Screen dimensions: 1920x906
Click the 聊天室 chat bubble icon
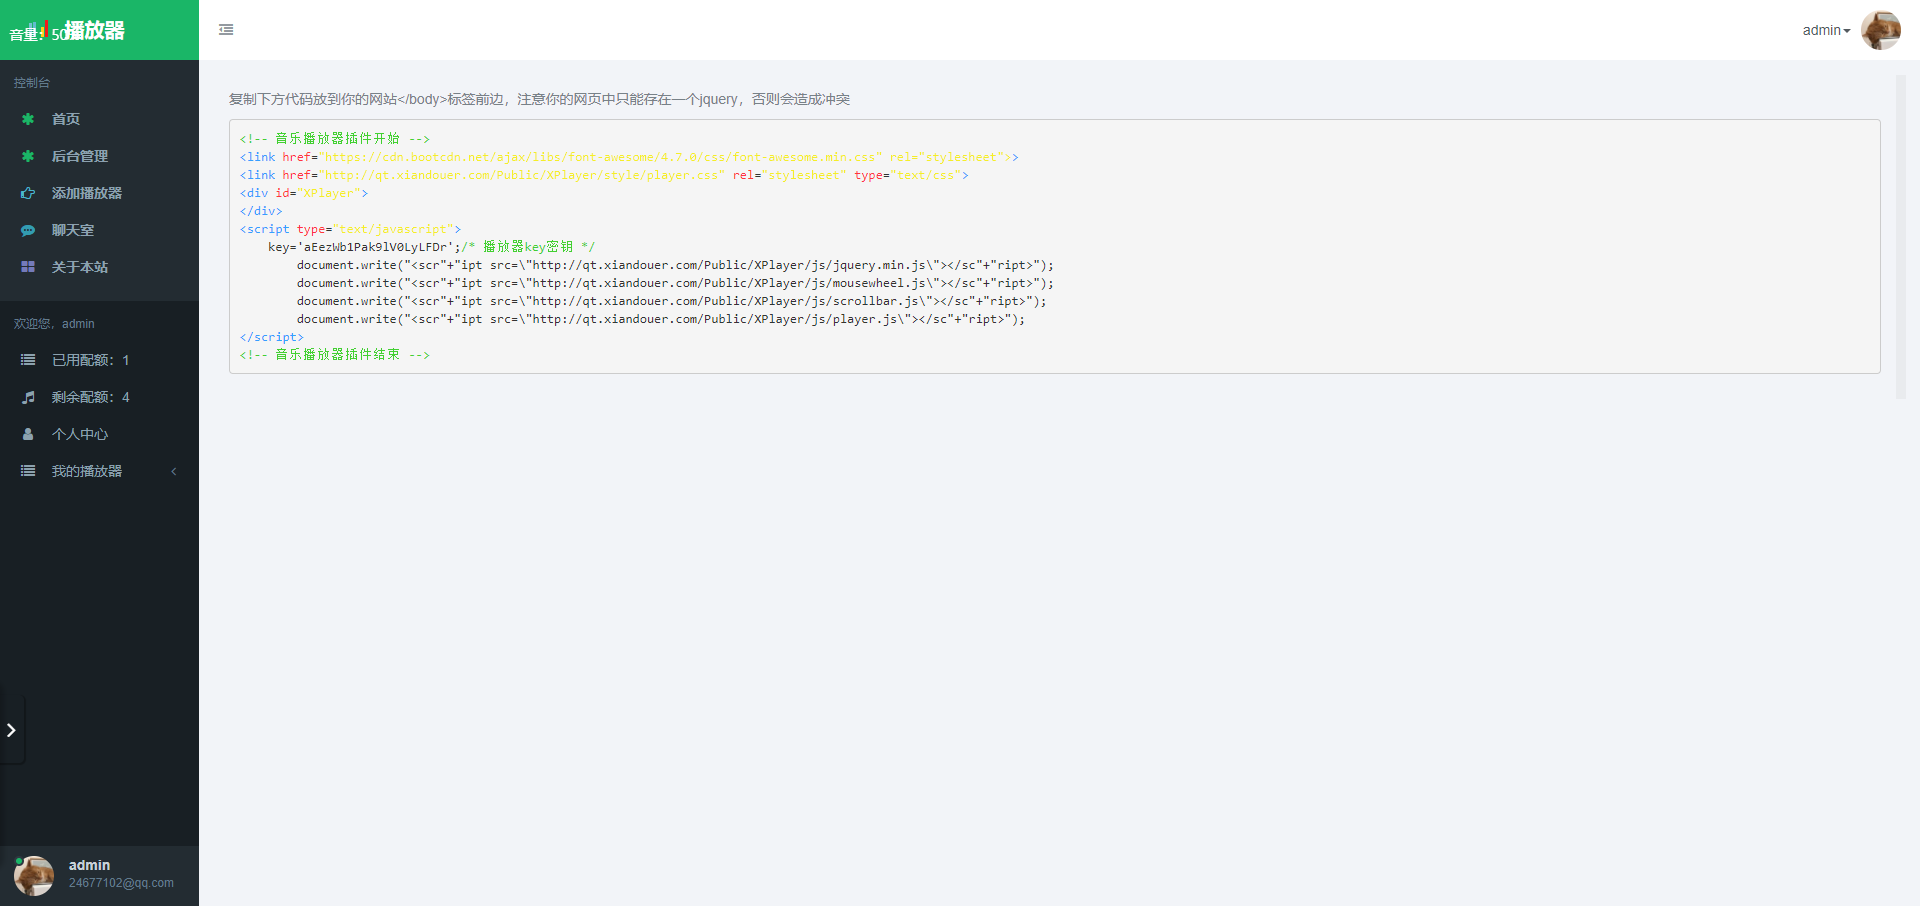(x=28, y=230)
